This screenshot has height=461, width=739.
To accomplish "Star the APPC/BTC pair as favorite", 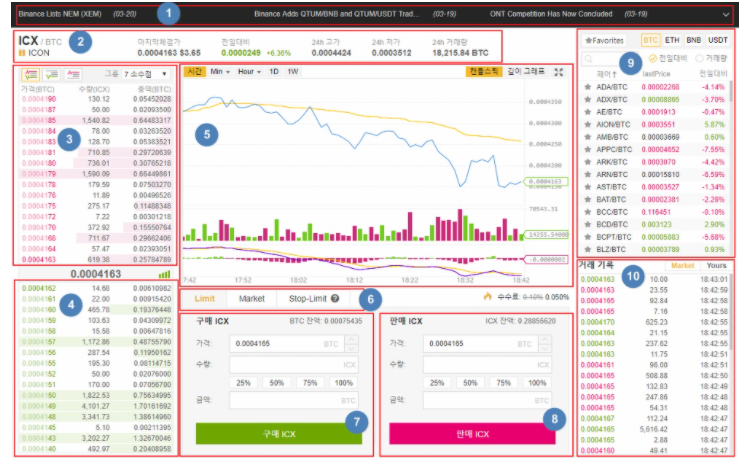I will 588,149.
